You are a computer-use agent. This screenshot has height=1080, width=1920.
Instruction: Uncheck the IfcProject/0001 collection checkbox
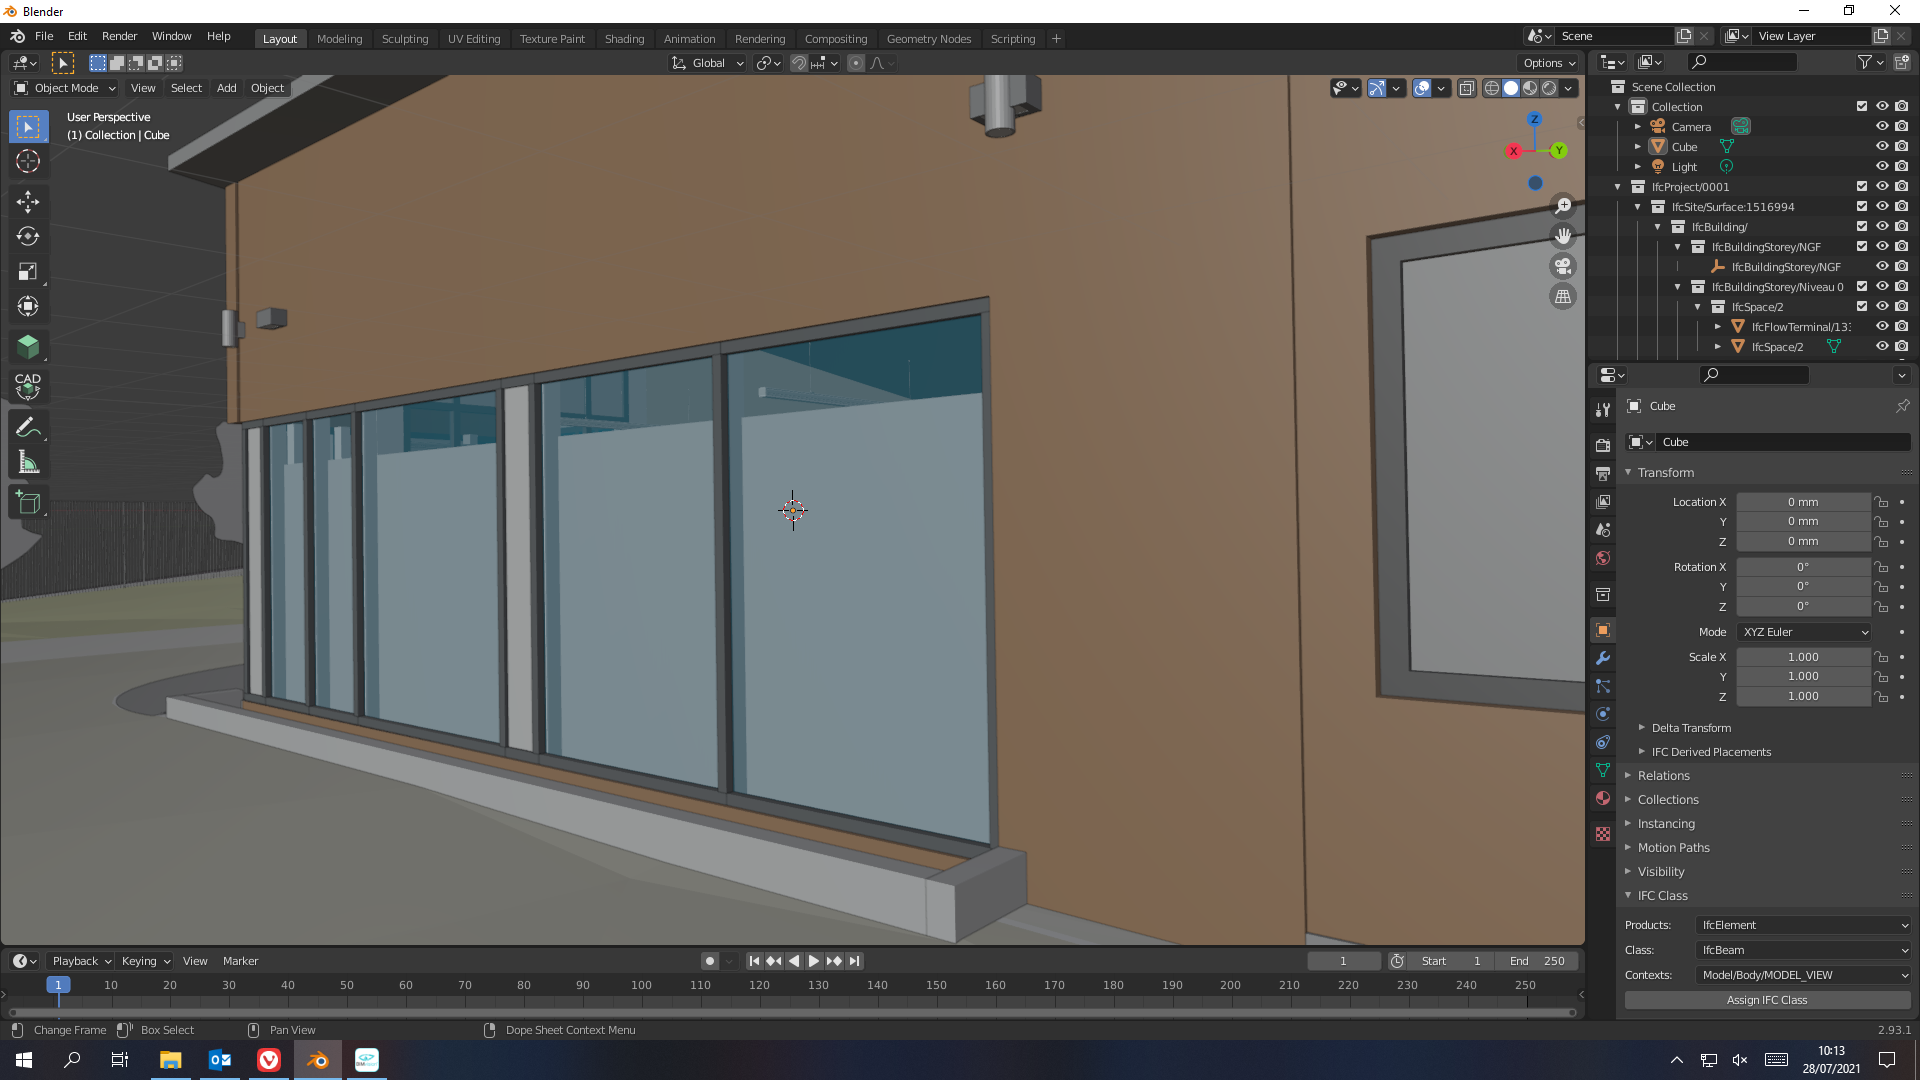point(1861,186)
